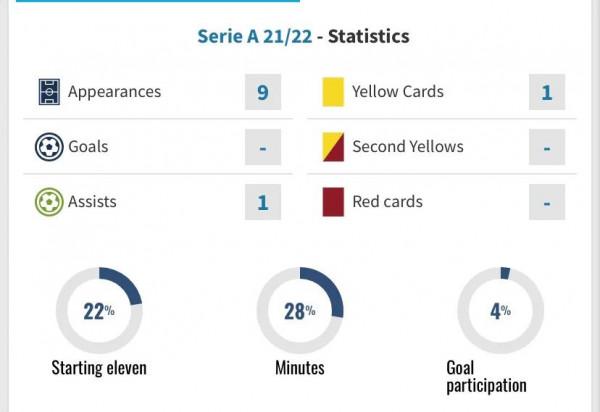
Task: Click the Second Yellows card icon
Action: pyautogui.click(x=332, y=147)
